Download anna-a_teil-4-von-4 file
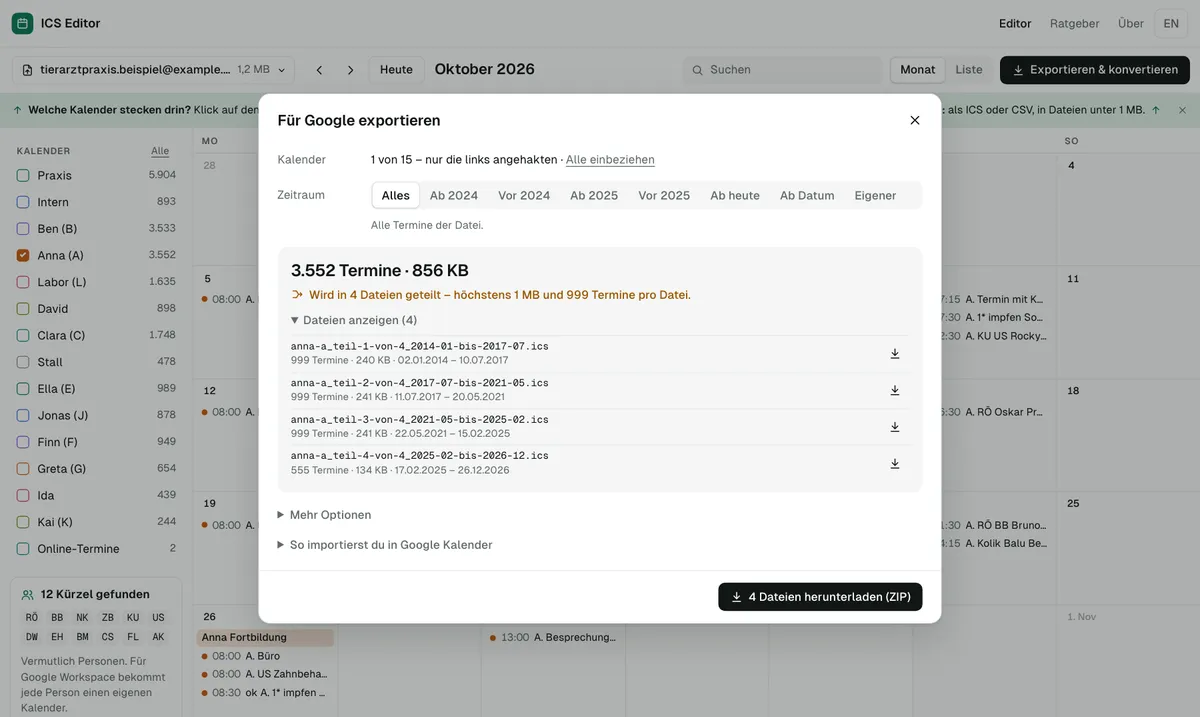The image size is (1200, 717). (x=895, y=463)
